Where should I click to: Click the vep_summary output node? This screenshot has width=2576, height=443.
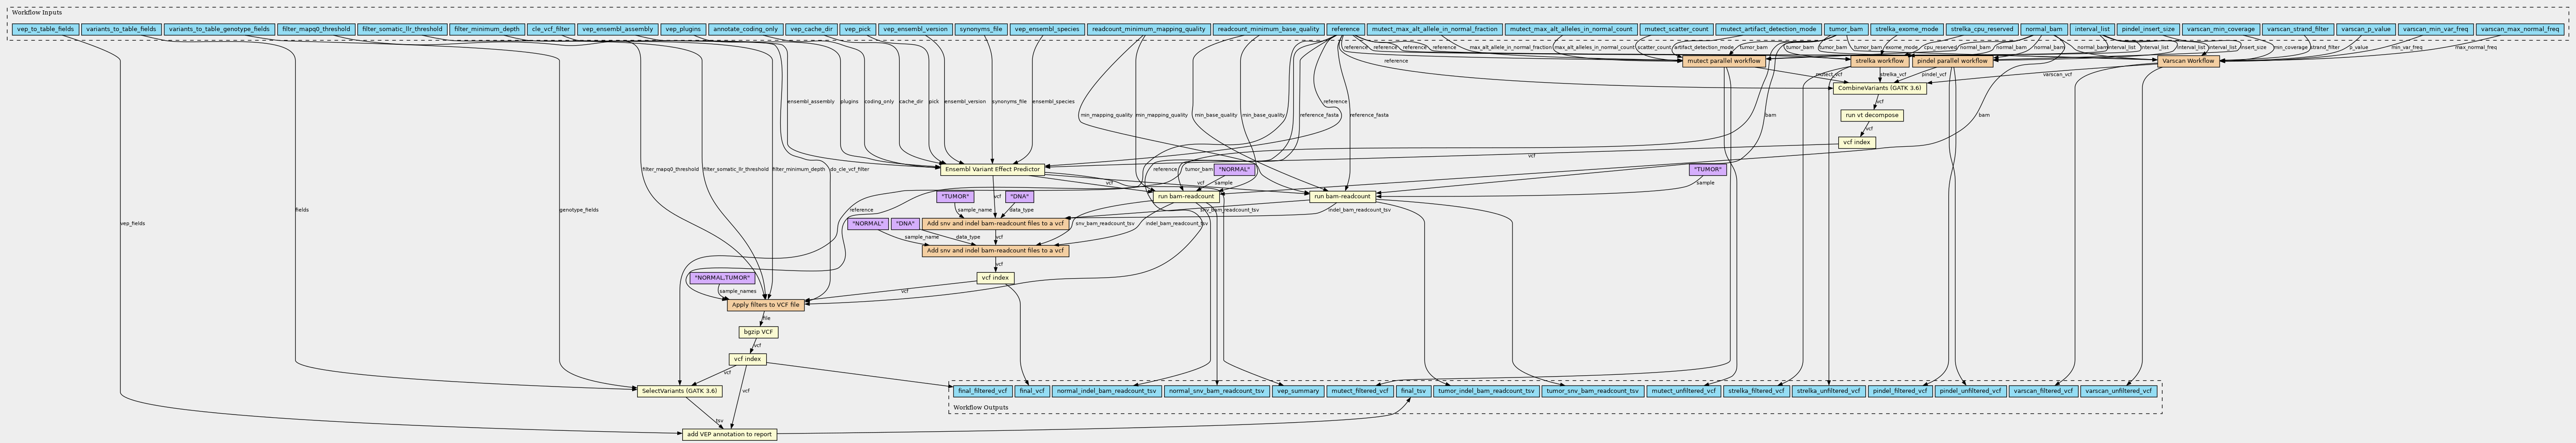[1298, 391]
